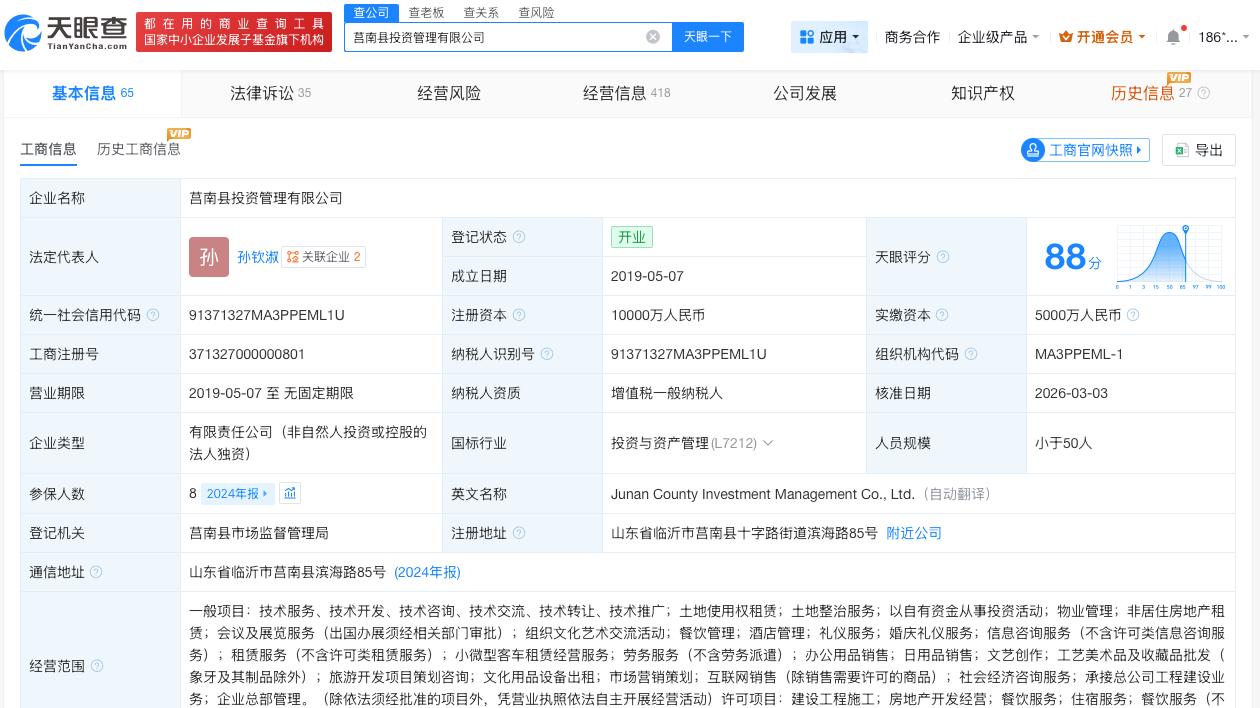The height and width of the screenshot is (708, 1260).
Task: Open the notification bell icon
Action: tap(1173, 37)
